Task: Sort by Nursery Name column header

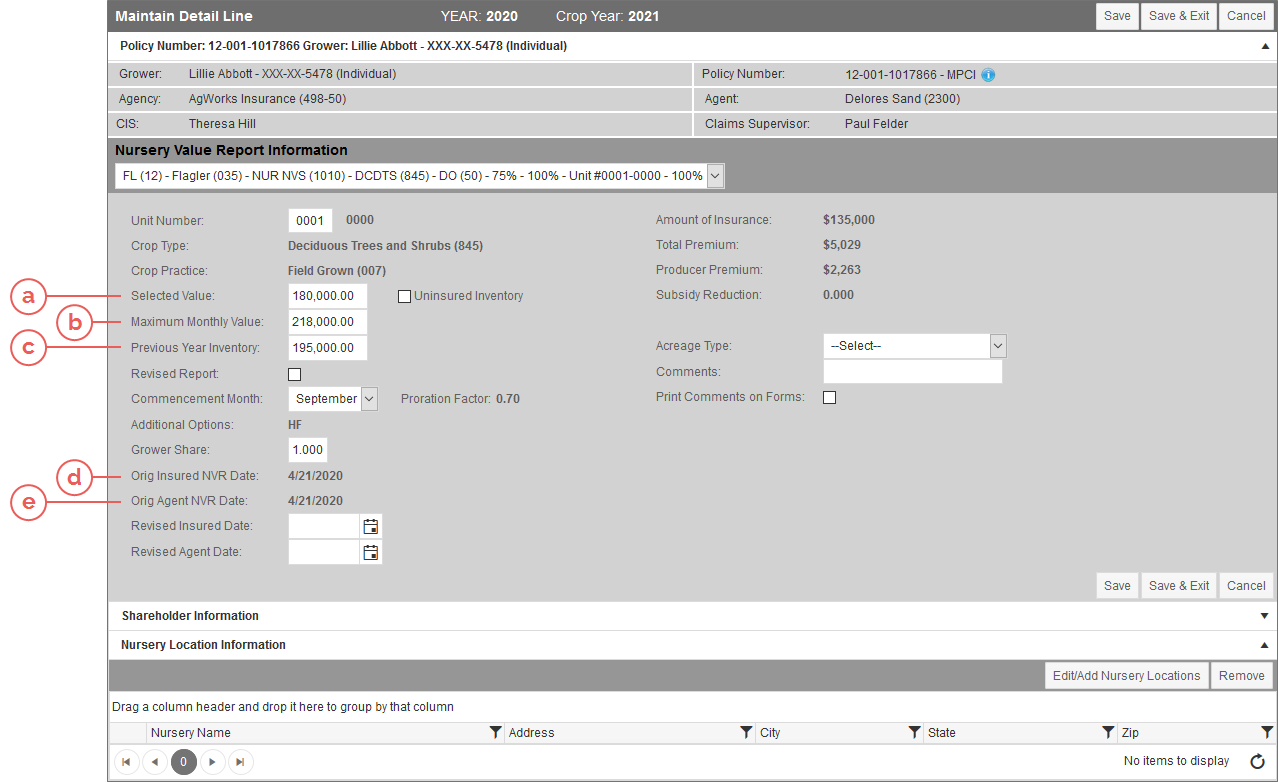Action: (190, 733)
